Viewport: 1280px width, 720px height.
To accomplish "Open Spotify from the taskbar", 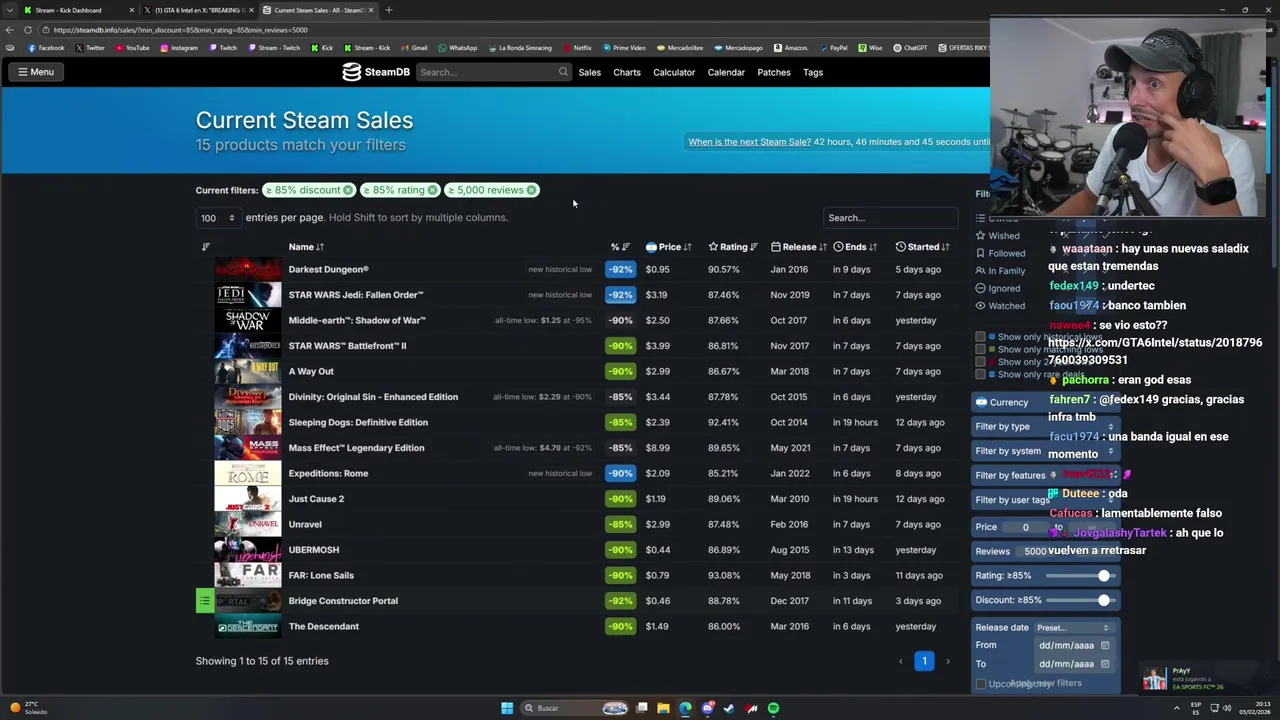I will 773,708.
